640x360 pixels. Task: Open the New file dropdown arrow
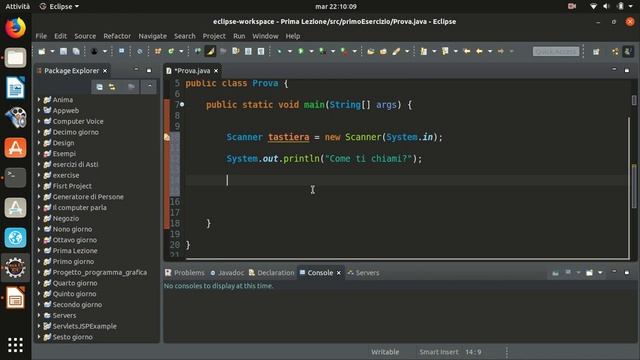pos(52,51)
